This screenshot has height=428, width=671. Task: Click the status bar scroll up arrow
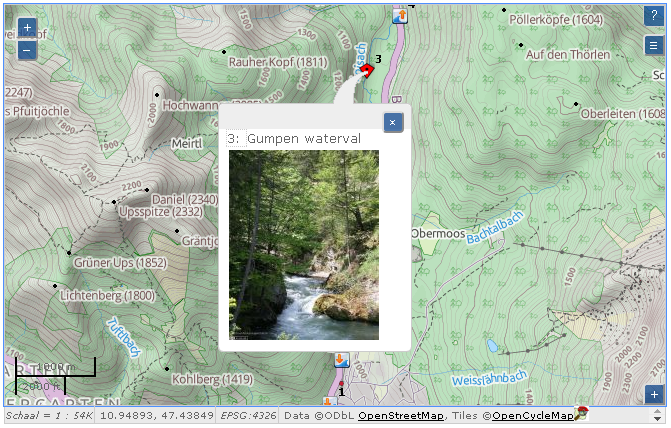coord(657,412)
